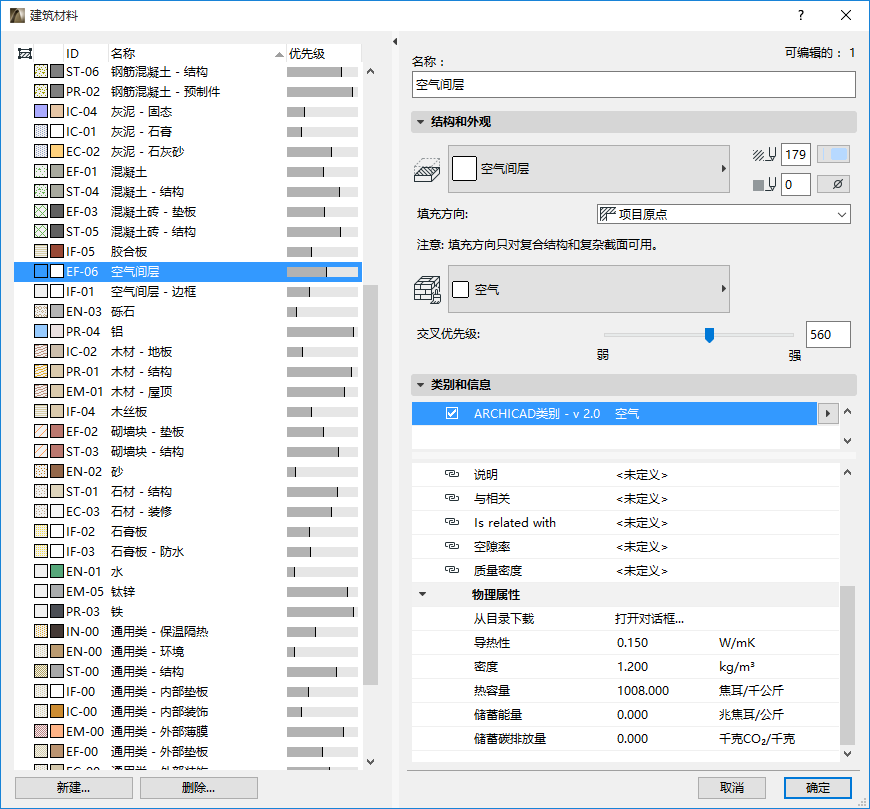Screen dimensions: 870x809
Task: Collapse the 物理属性 property group
Action: coord(422,595)
